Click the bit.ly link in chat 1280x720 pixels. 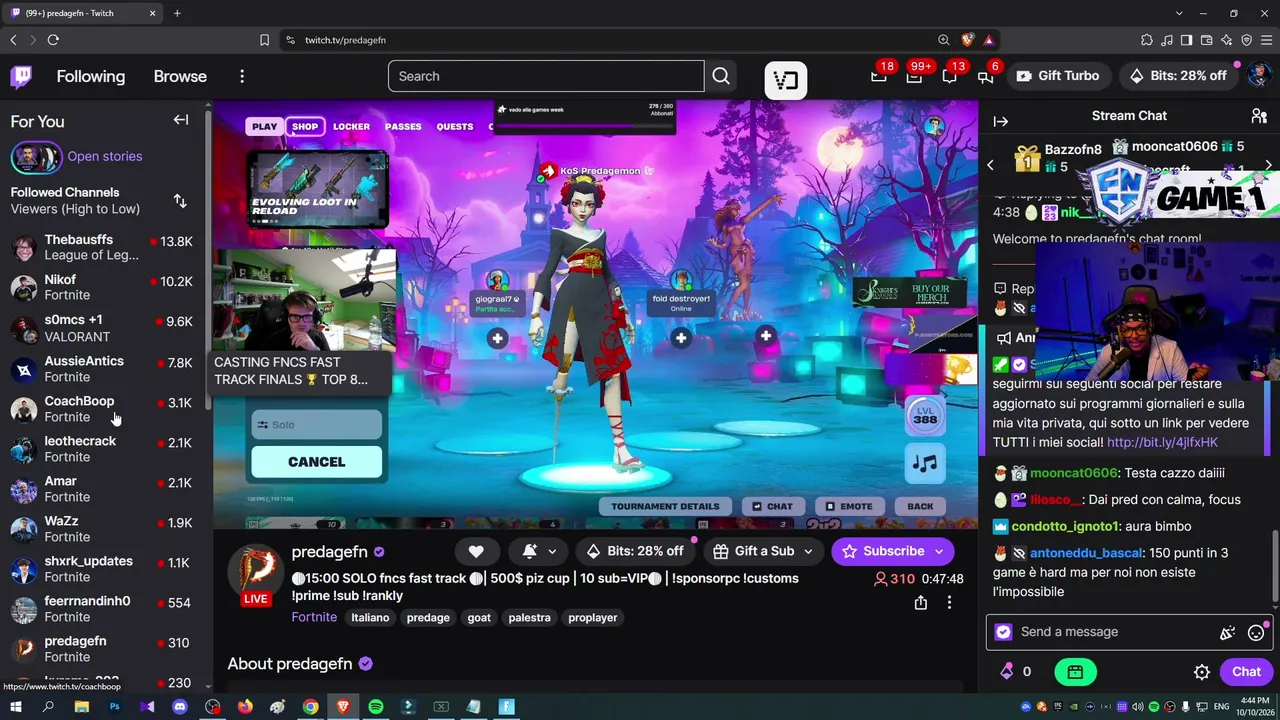click(1162, 442)
